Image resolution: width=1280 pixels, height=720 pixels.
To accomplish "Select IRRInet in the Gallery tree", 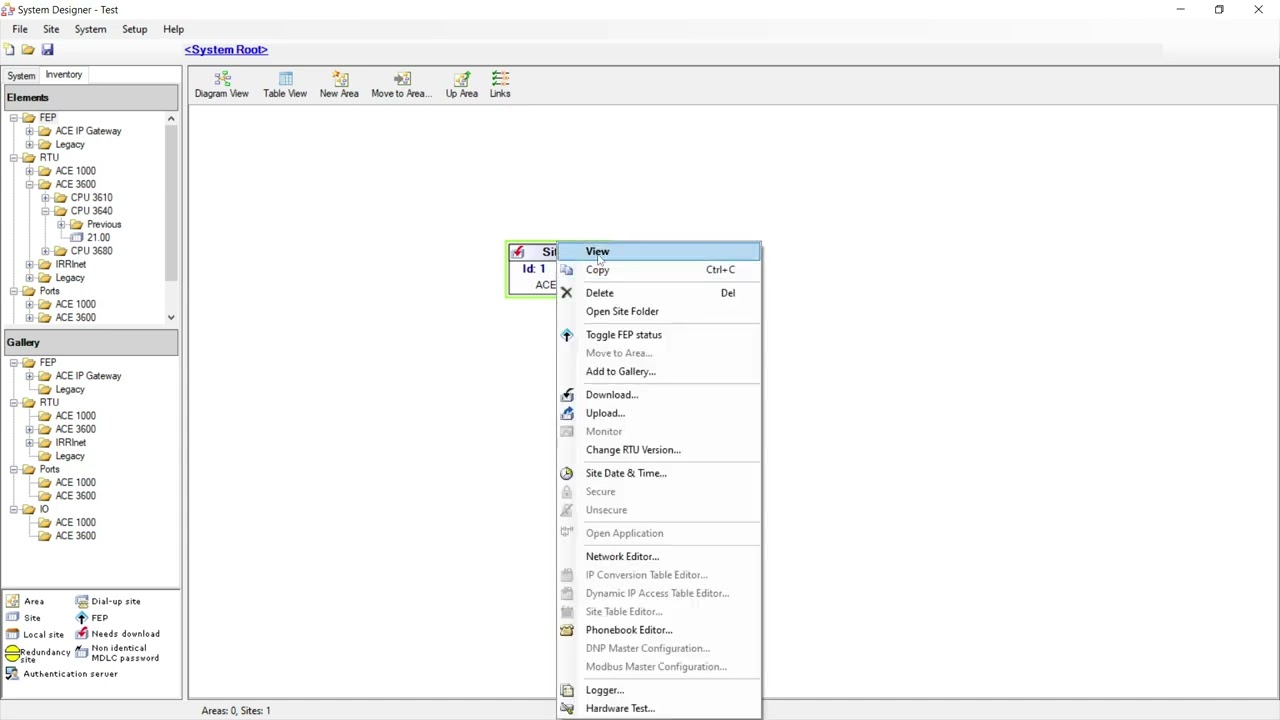I will (71, 442).
